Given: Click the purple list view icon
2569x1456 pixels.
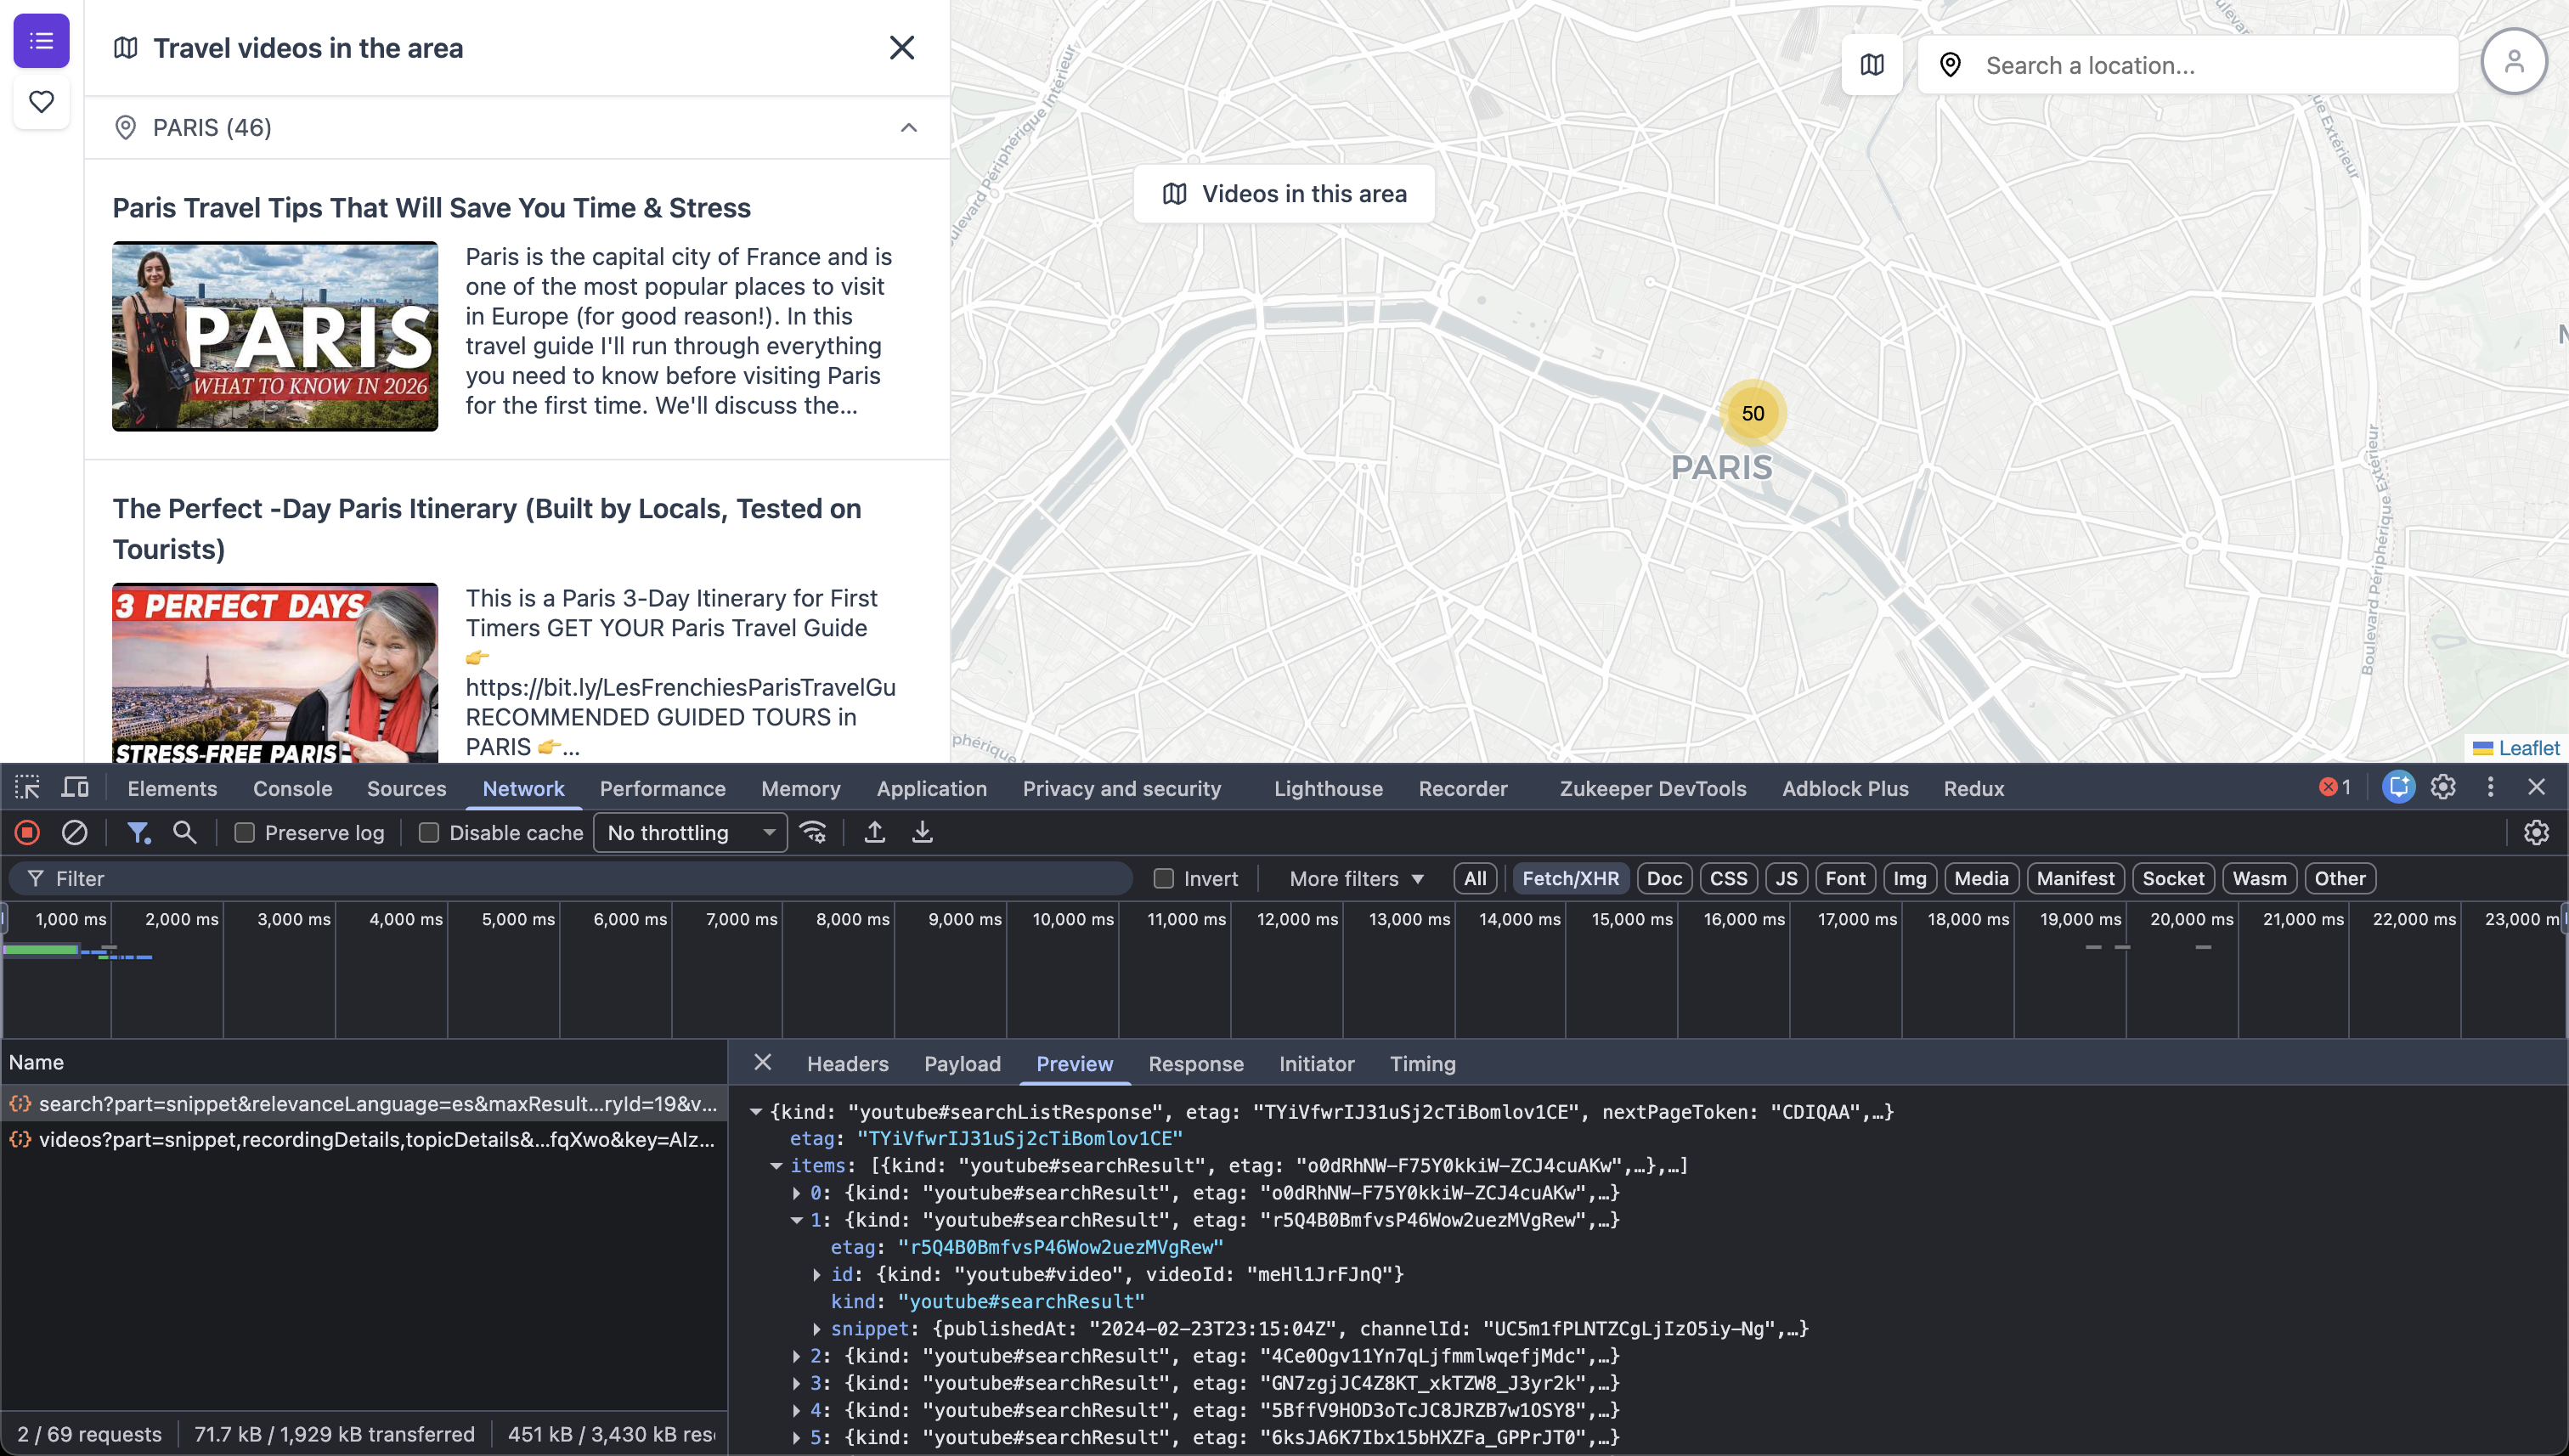Looking at the screenshot, I should (41, 41).
